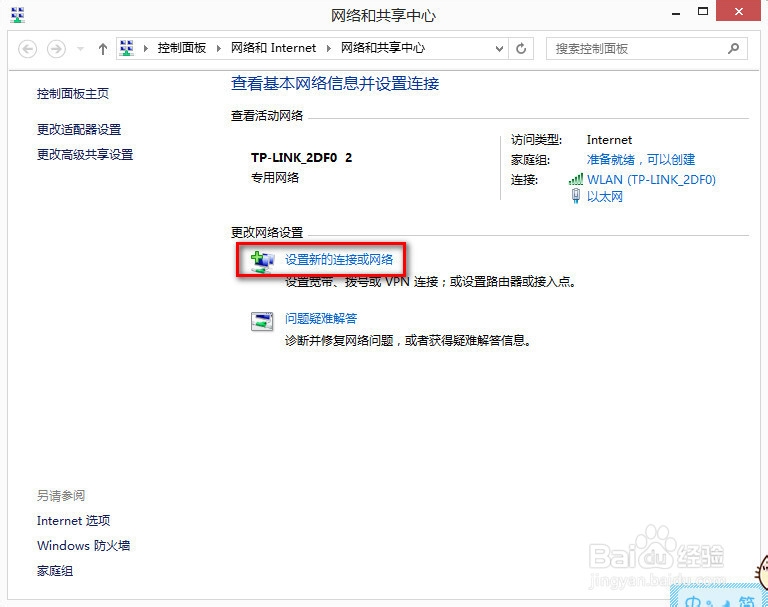Click the Forward navigation arrow
This screenshot has width=768, height=607.
pos(56,49)
